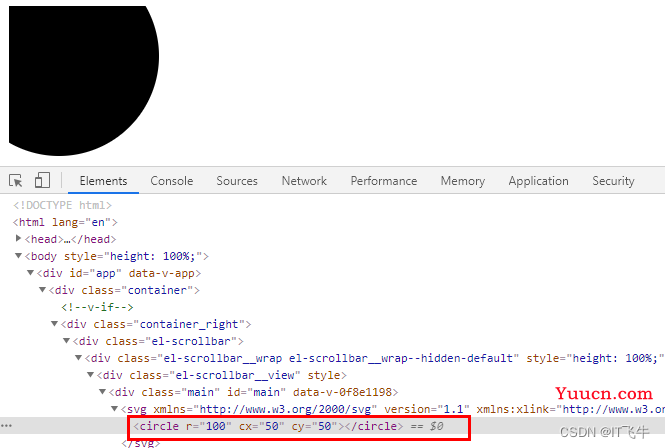This screenshot has height=448, width=665.
Task: Switch to the Network tab
Action: coord(304,181)
